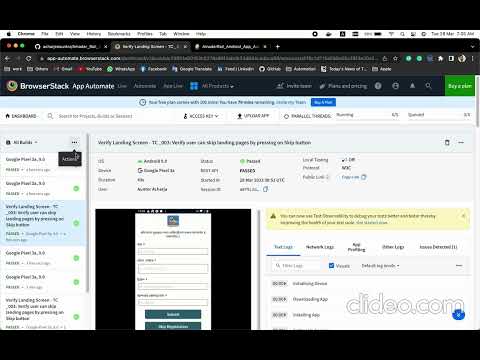Click the Chrome tab list chevron
Viewport: 480px width, 360px height.
coord(473,47)
